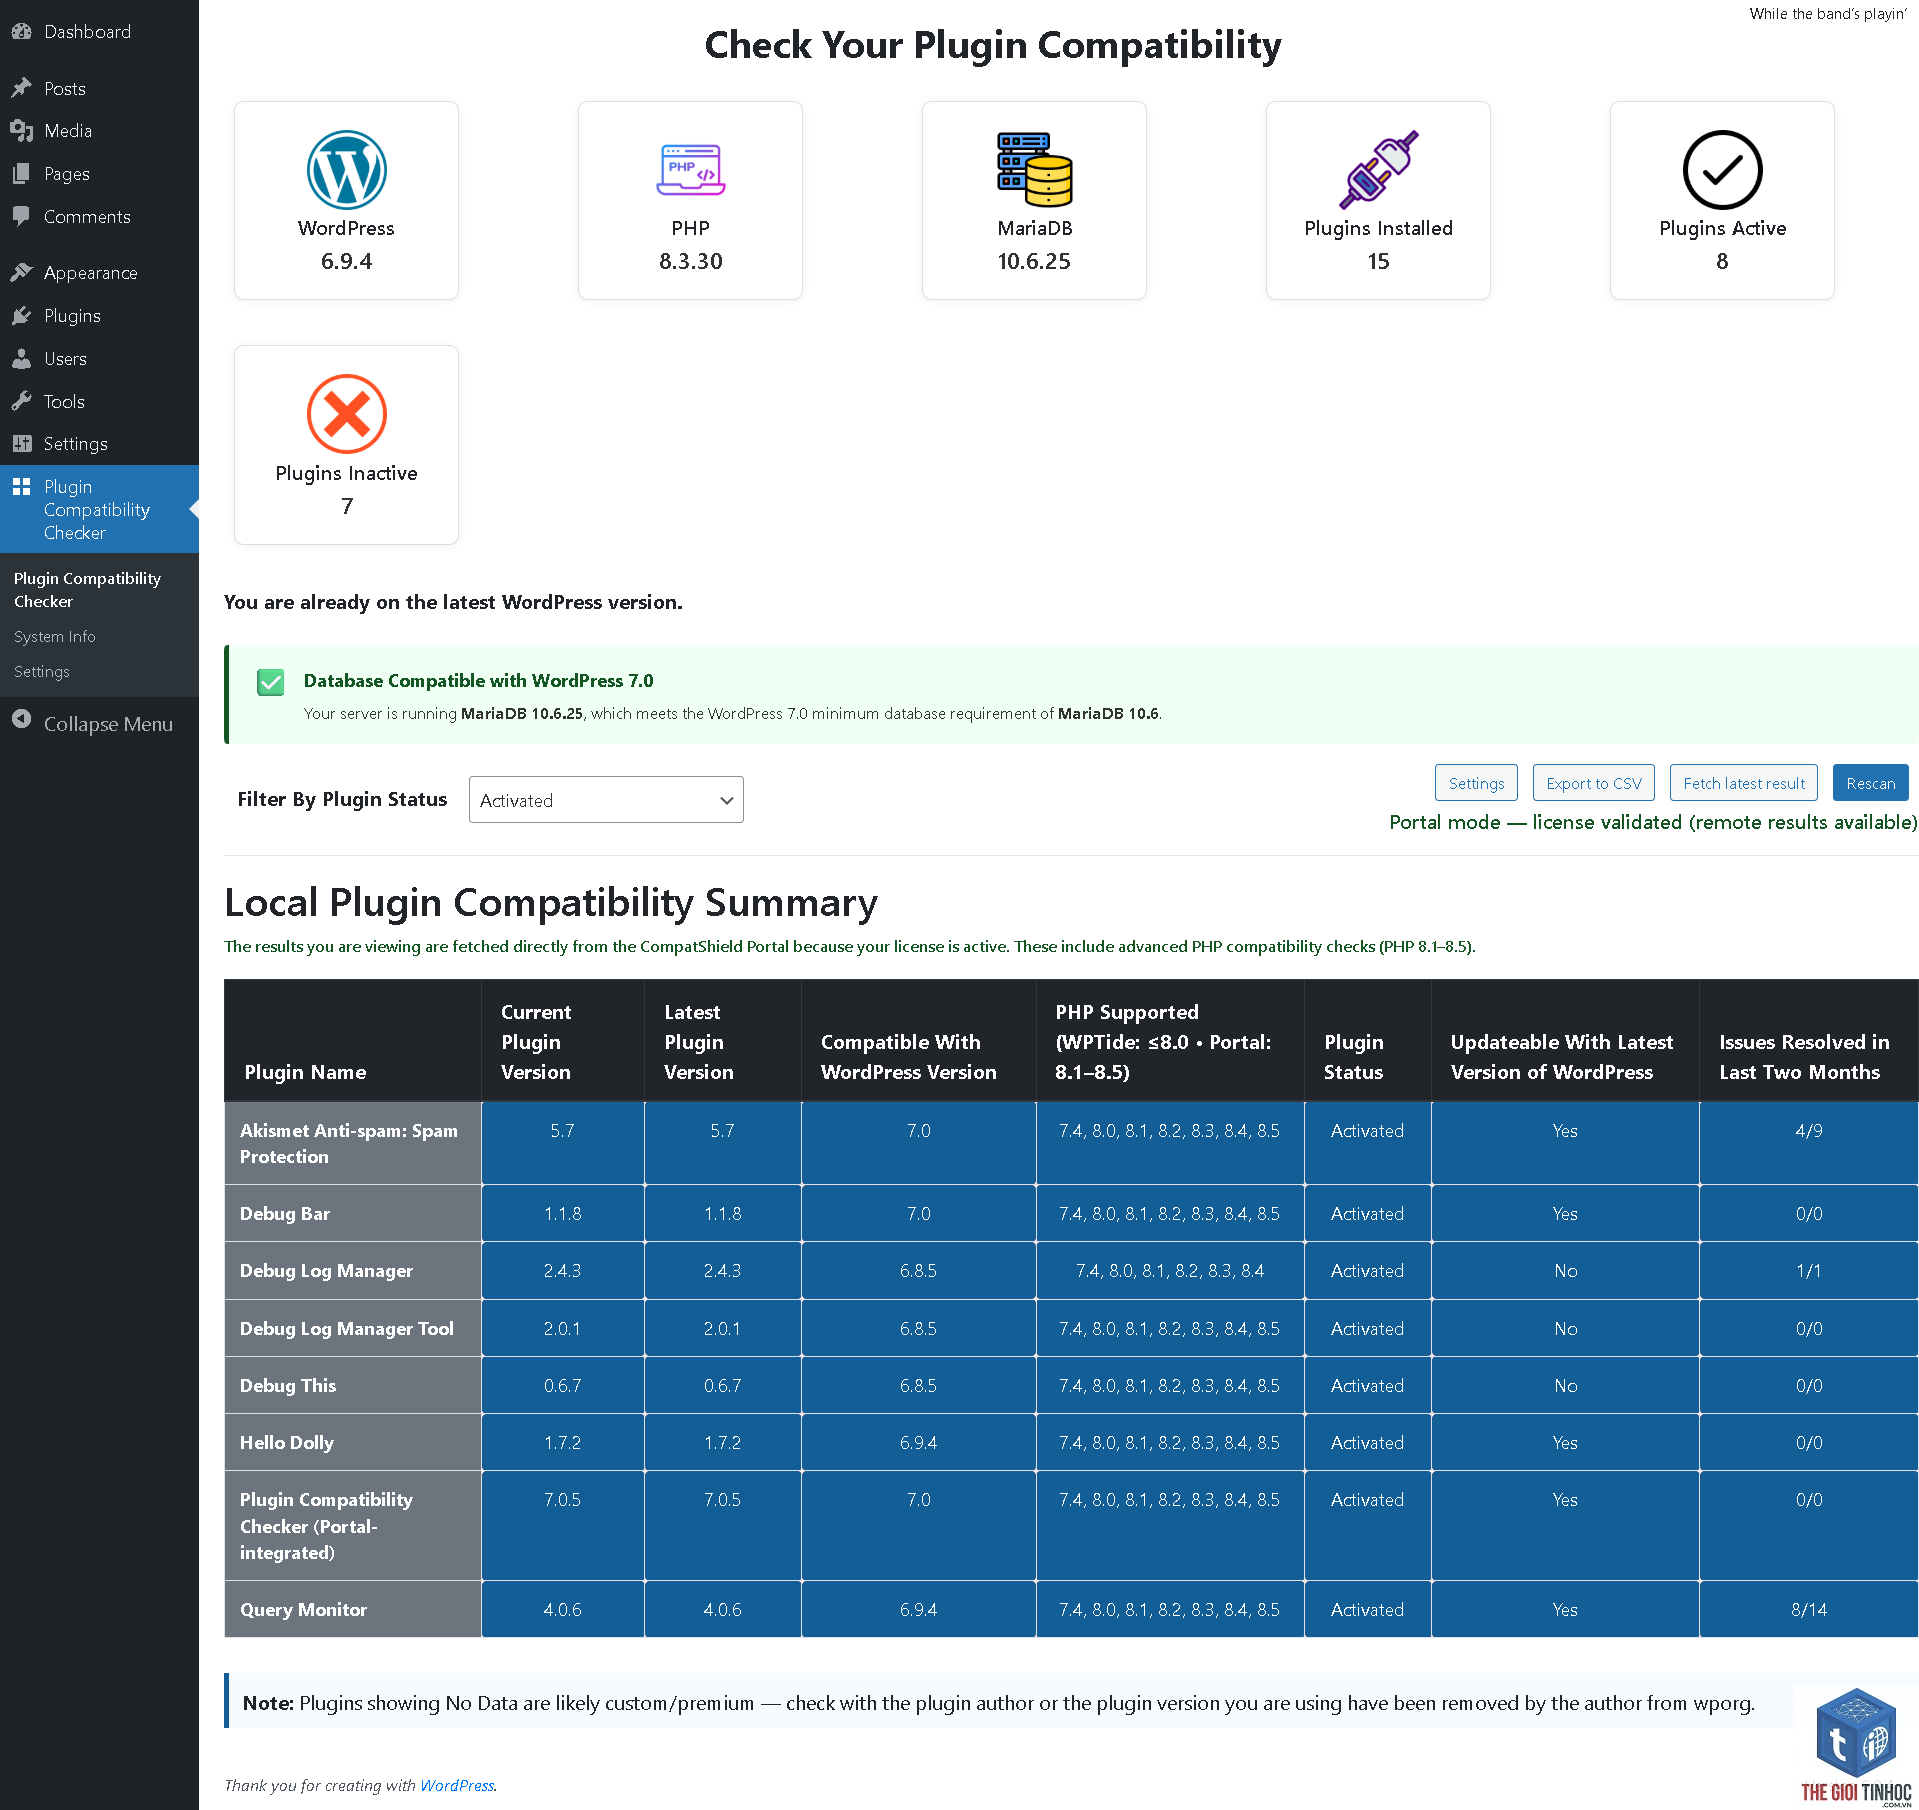Image resolution: width=1919 pixels, height=1810 pixels.
Task: Click the Comments bubble icon
Action: pyautogui.click(x=21, y=216)
